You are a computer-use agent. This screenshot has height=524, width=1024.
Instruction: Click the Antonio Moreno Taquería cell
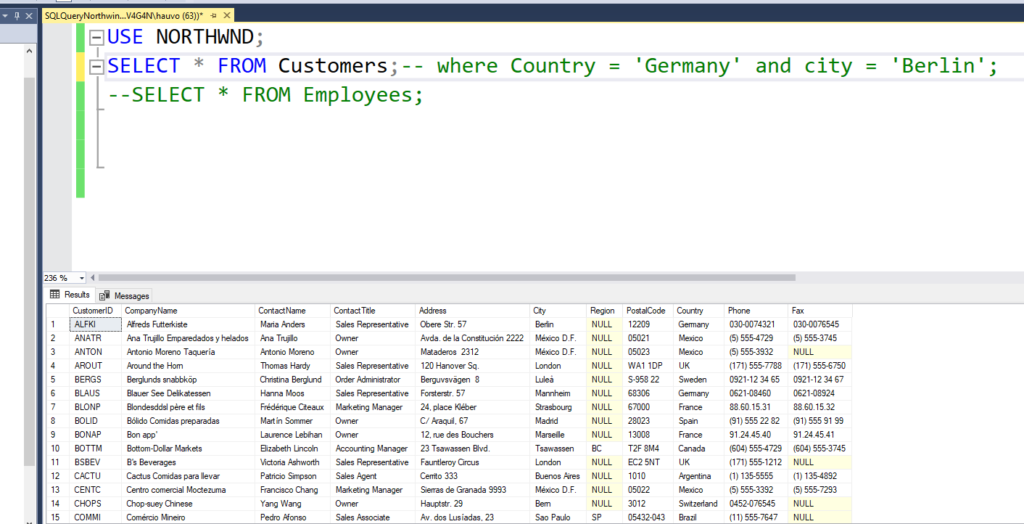[x=189, y=352]
